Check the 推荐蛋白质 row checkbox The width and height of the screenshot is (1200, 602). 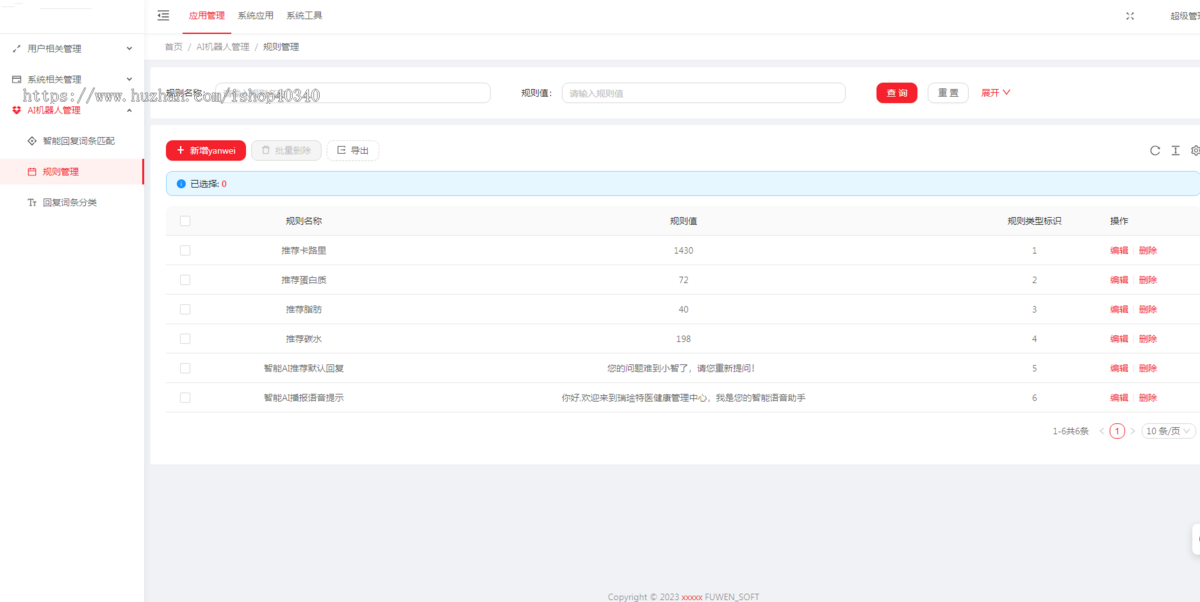coord(185,280)
